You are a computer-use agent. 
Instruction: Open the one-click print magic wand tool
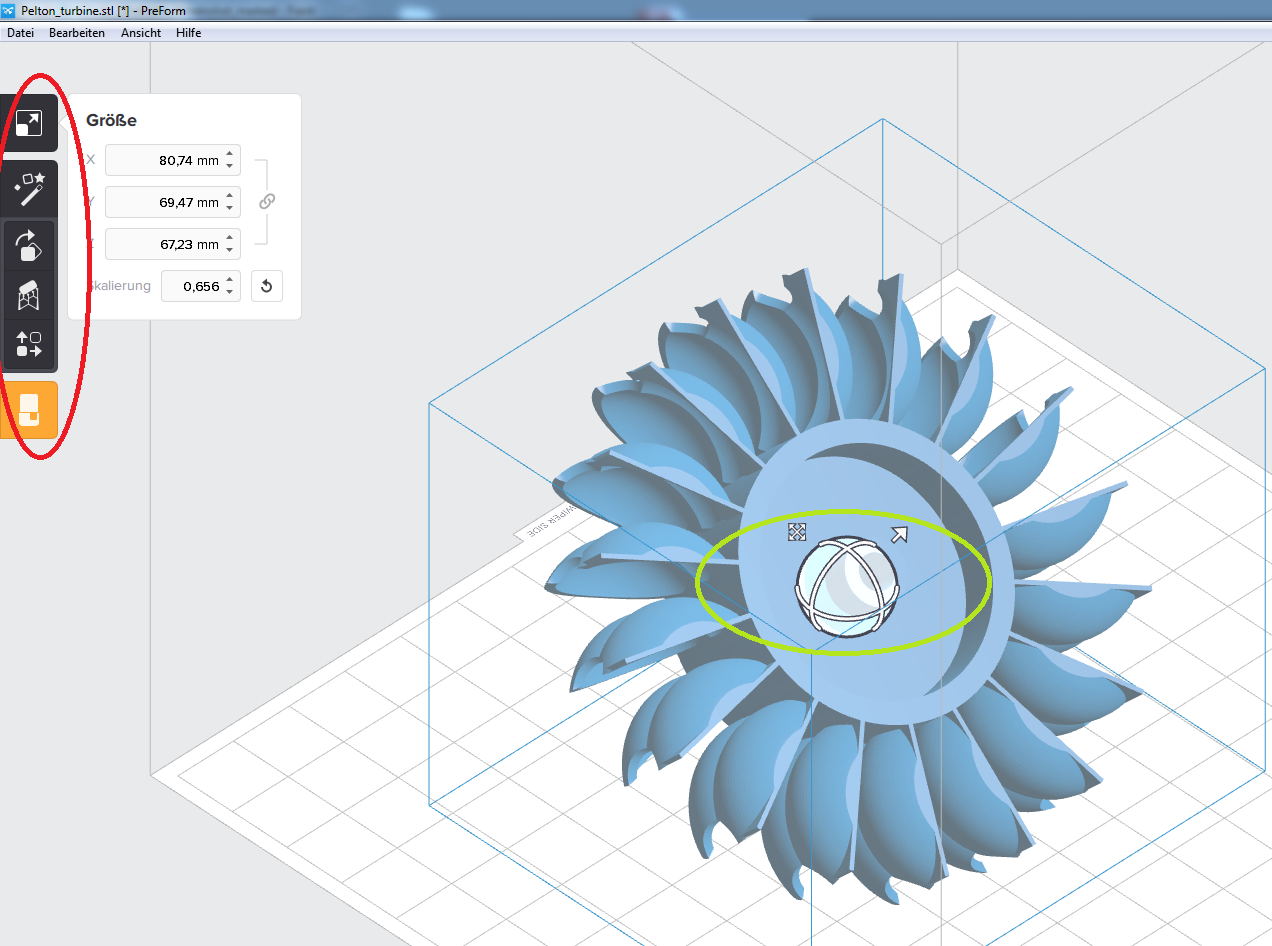(29, 187)
